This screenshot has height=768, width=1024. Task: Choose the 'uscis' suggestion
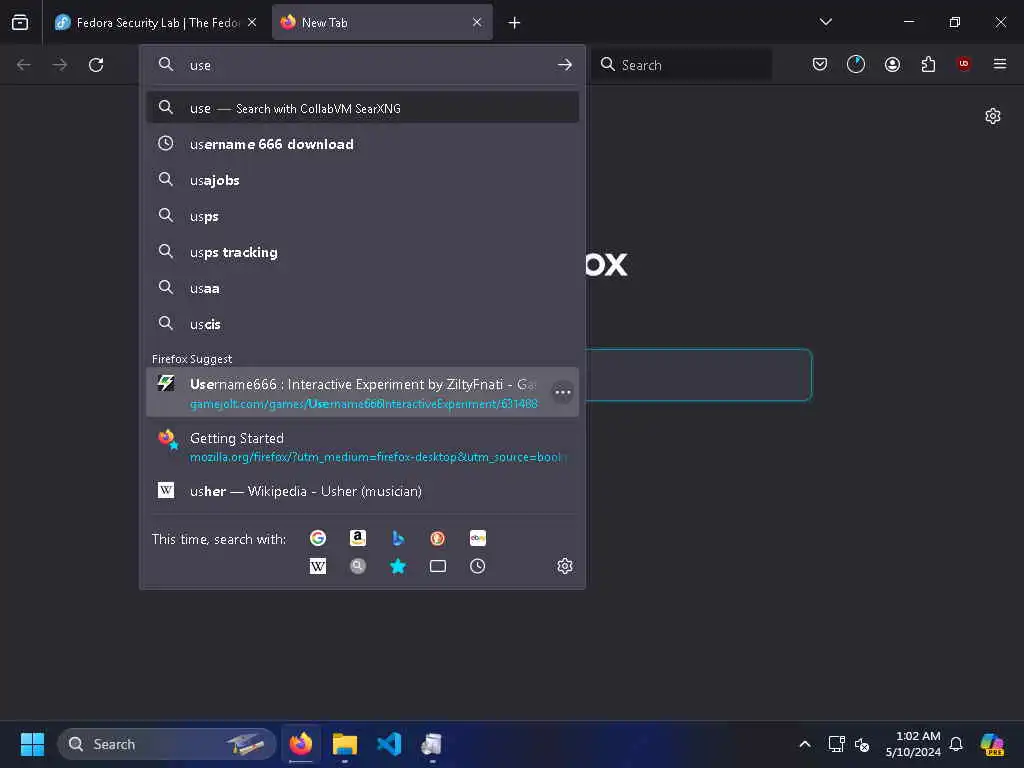tap(362, 324)
